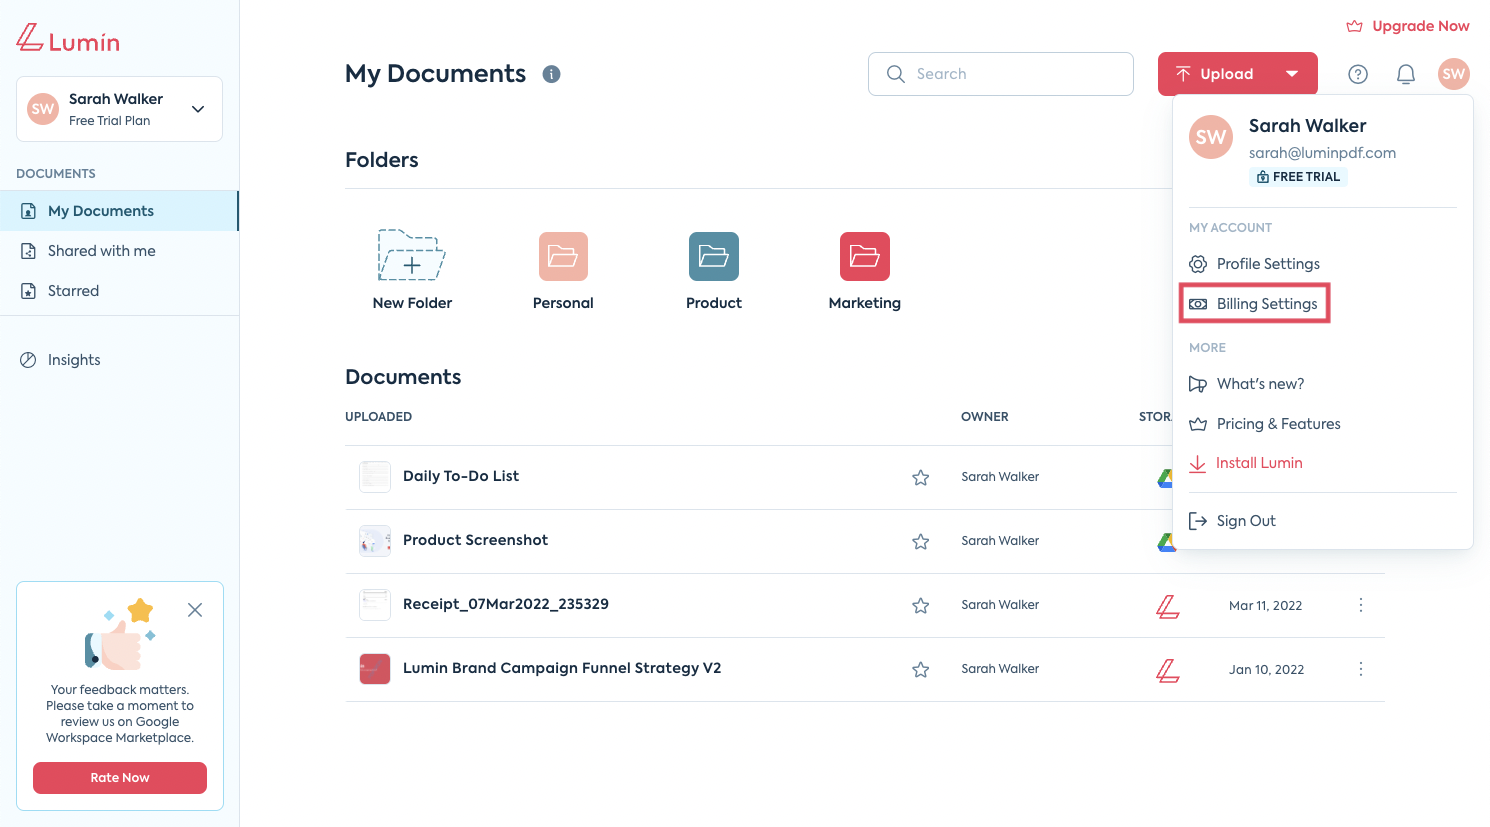This screenshot has width=1490, height=827.
Task: Click the Mar 11, 2022 date cell
Action: pyautogui.click(x=1265, y=606)
